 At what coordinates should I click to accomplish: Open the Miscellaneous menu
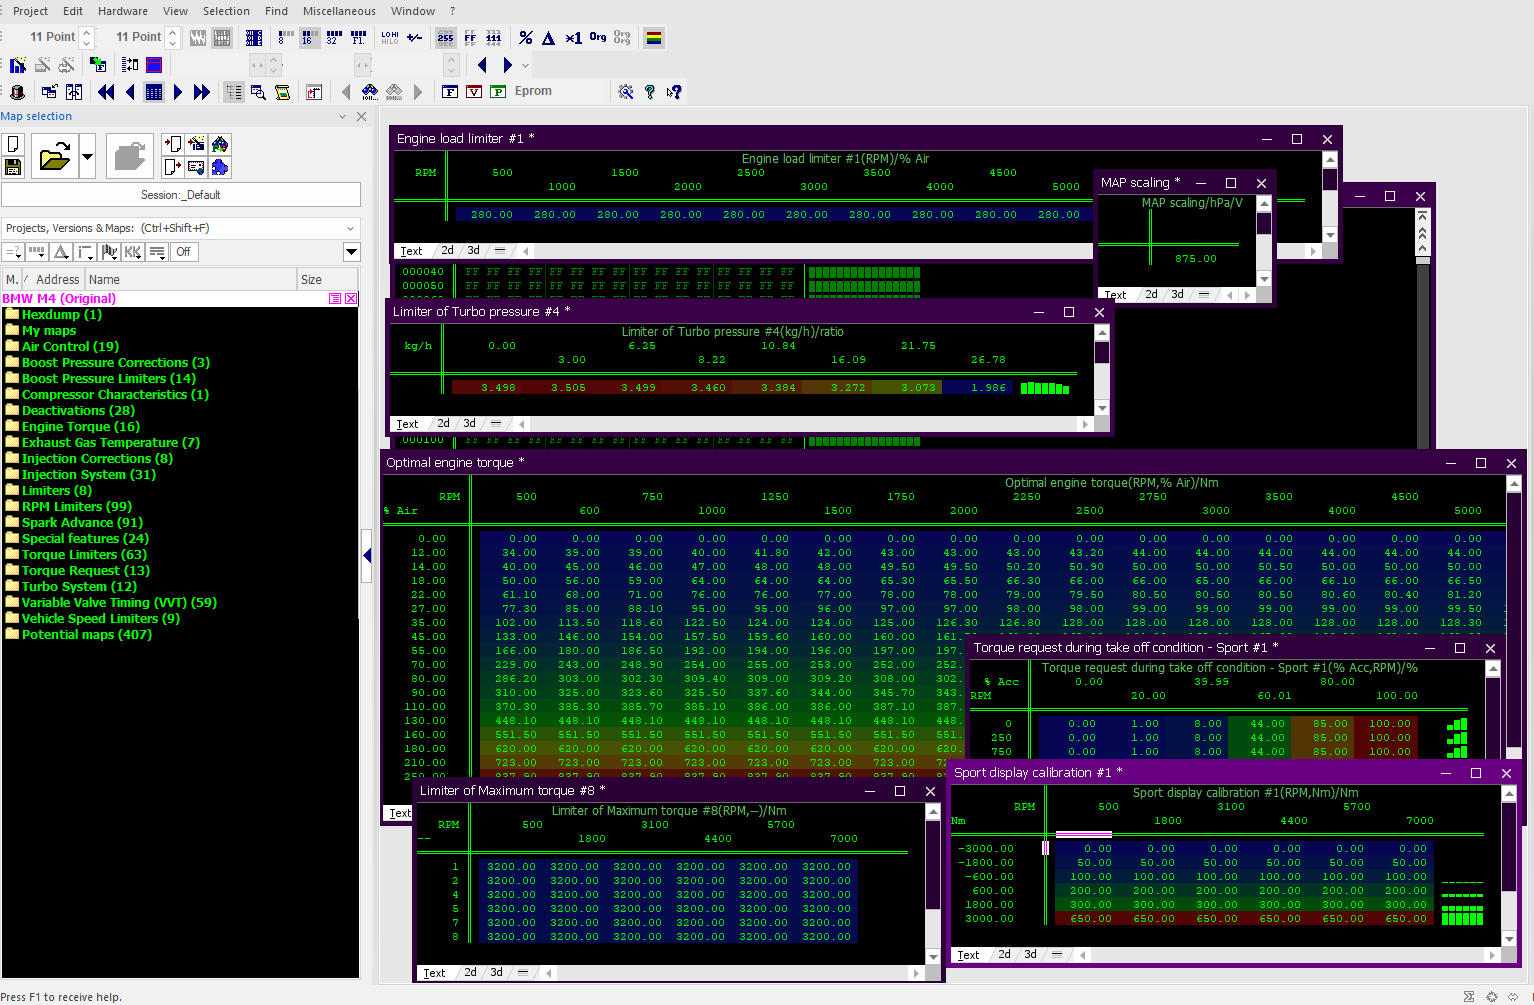click(340, 11)
